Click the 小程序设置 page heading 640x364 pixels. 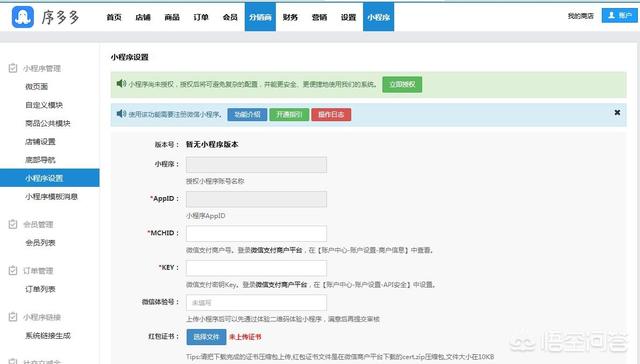click(x=129, y=57)
